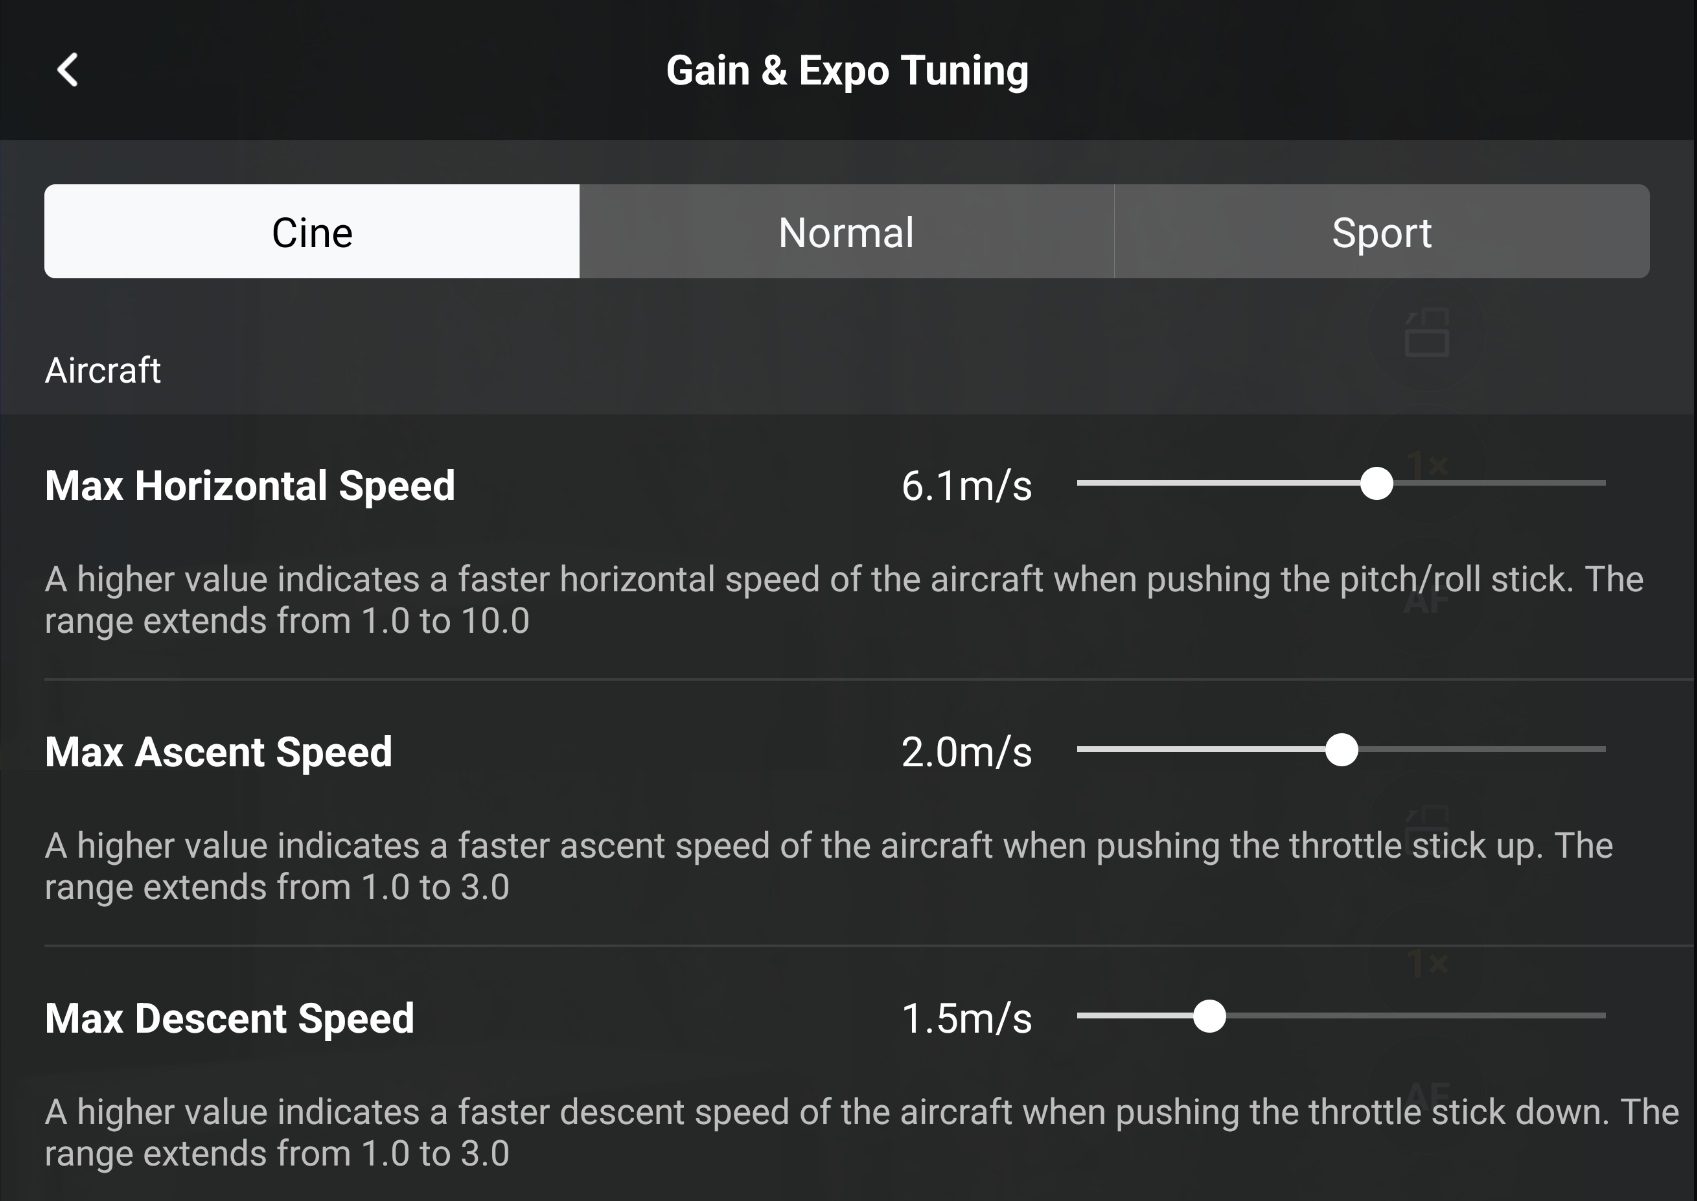Click the descent speed description text
This screenshot has width=1697, height=1201.
[x=860, y=1132]
